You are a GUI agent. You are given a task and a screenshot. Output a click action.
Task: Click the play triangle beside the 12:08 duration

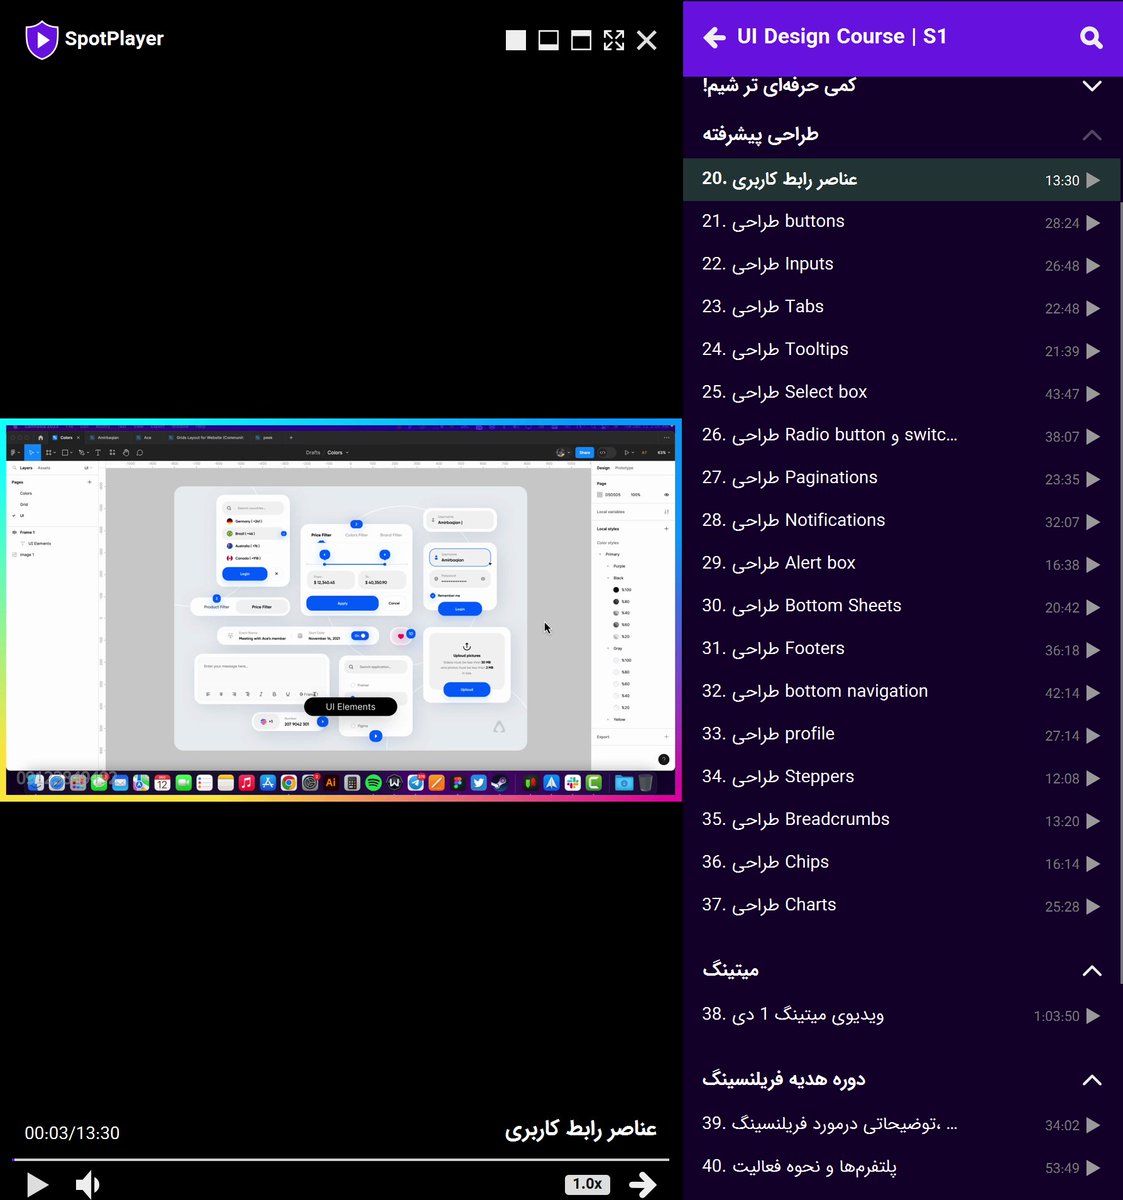[x=1093, y=779]
